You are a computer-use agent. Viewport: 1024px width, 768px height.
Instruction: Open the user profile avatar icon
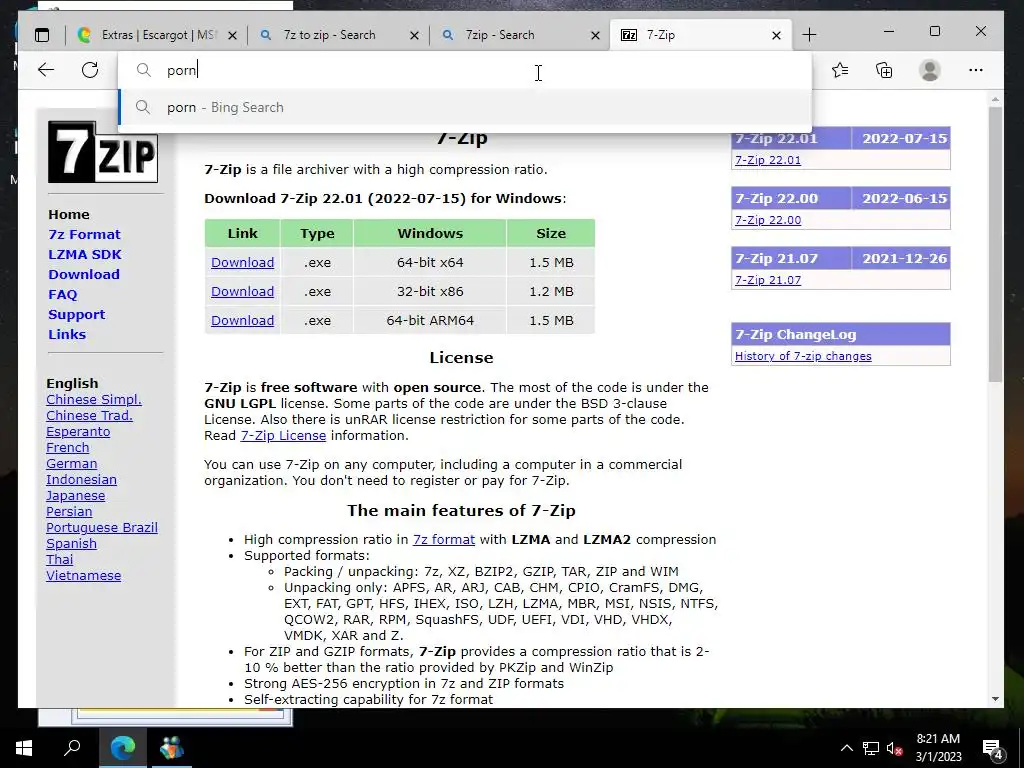930,70
